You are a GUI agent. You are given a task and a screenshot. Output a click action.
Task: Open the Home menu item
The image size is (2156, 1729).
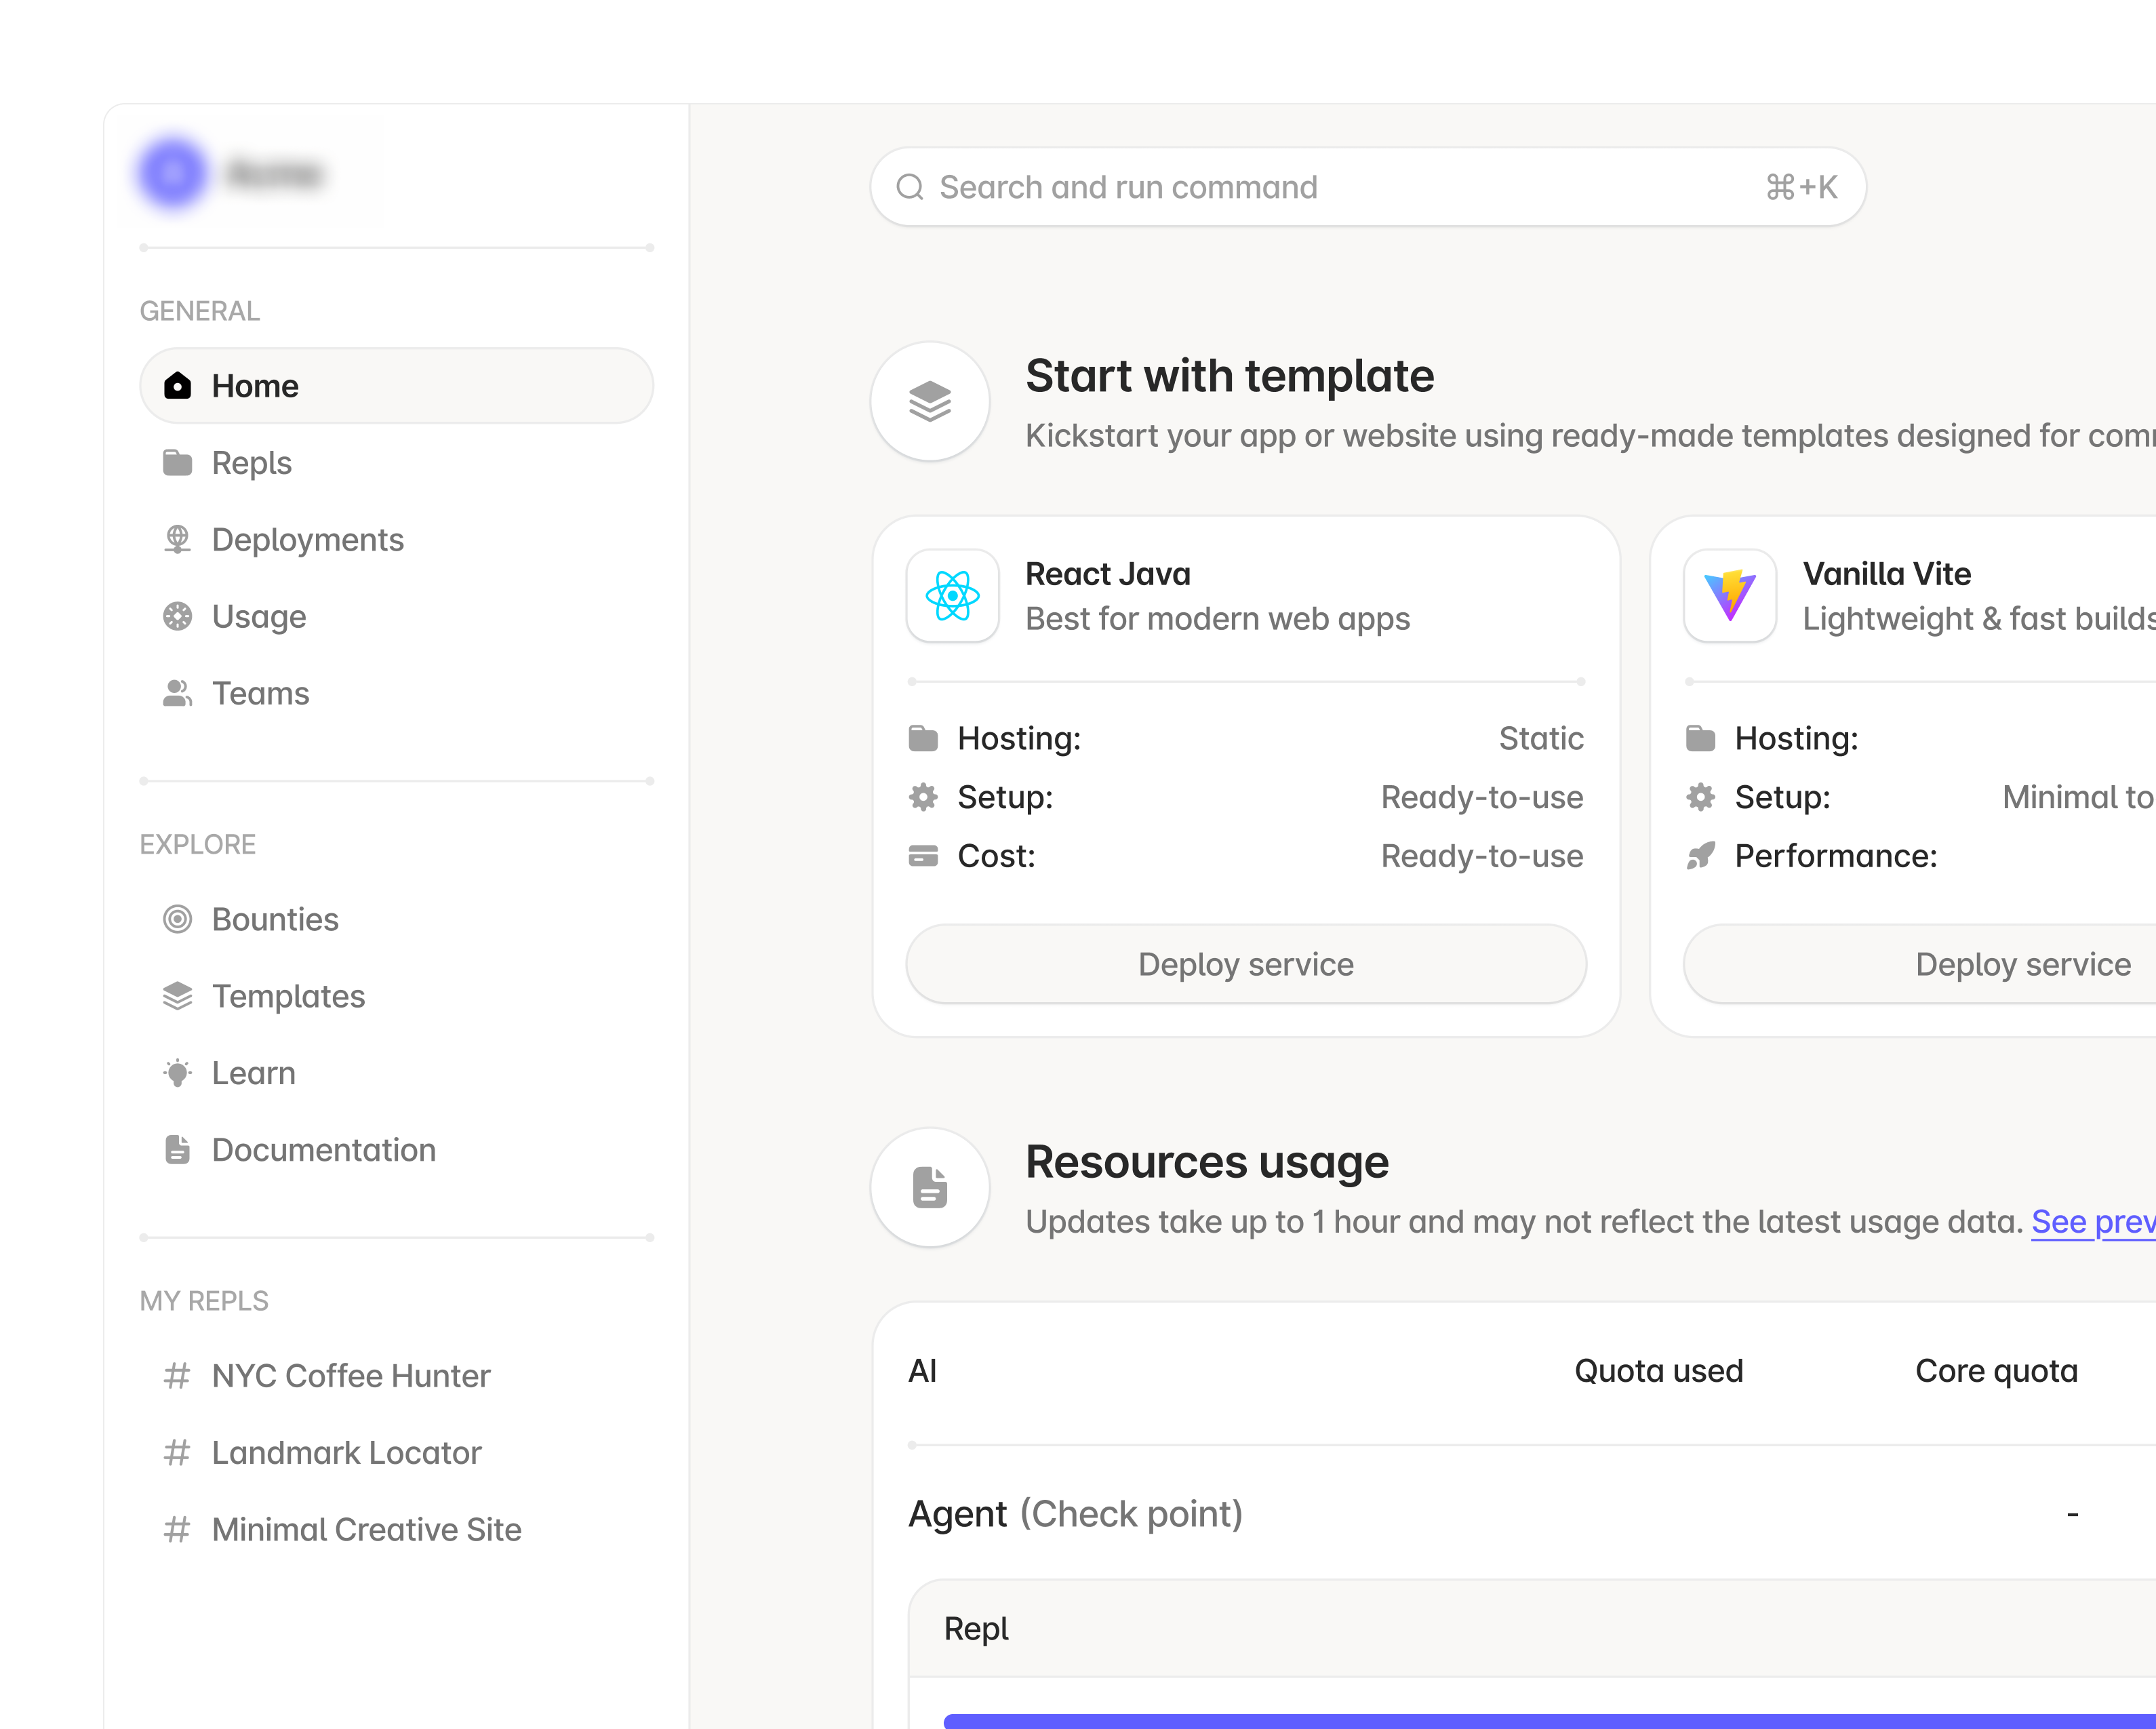[x=397, y=386]
